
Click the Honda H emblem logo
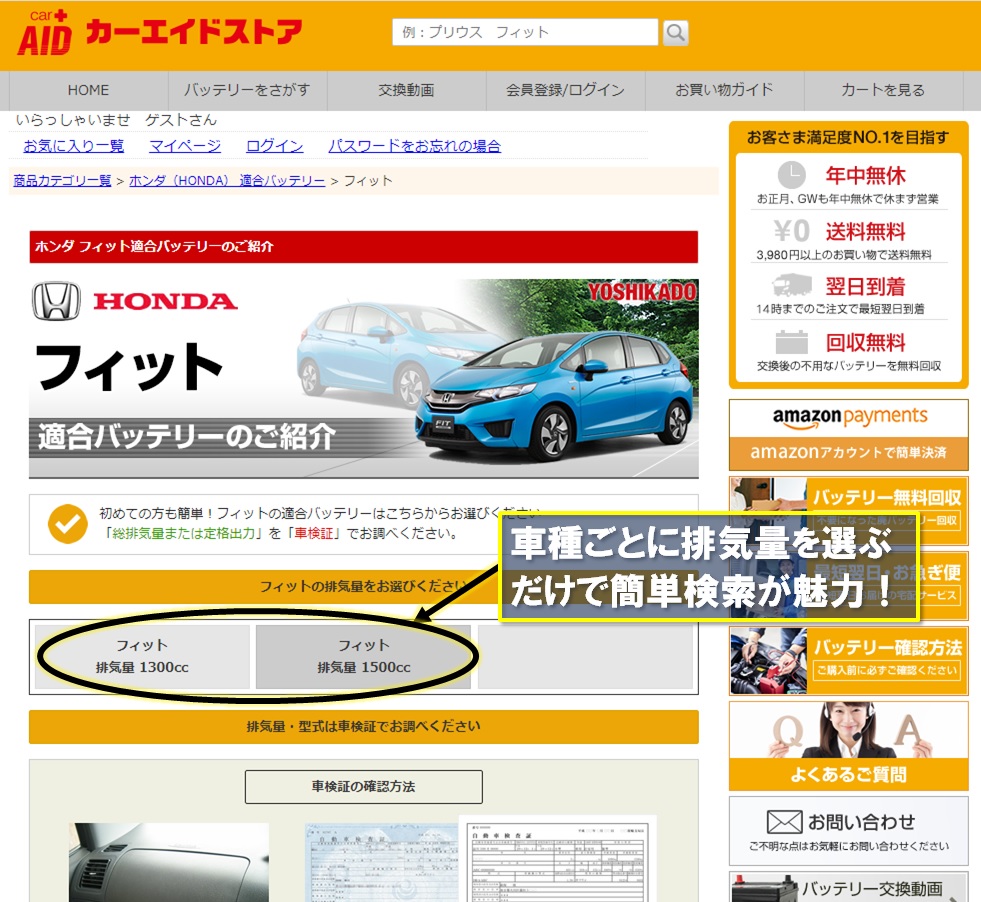(56, 302)
